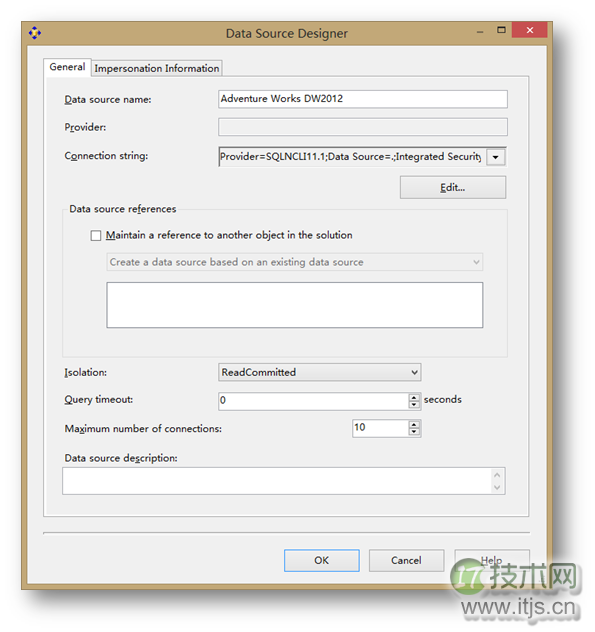Decrease Query timeout with down arrow
Screen dimensions: 595x632
414,405
